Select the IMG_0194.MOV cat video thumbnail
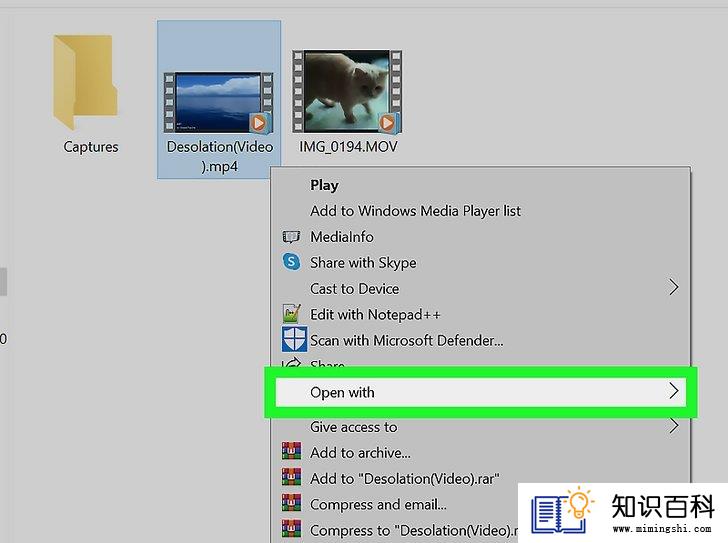Screen dimensions: 728x543 click(347, 92)
